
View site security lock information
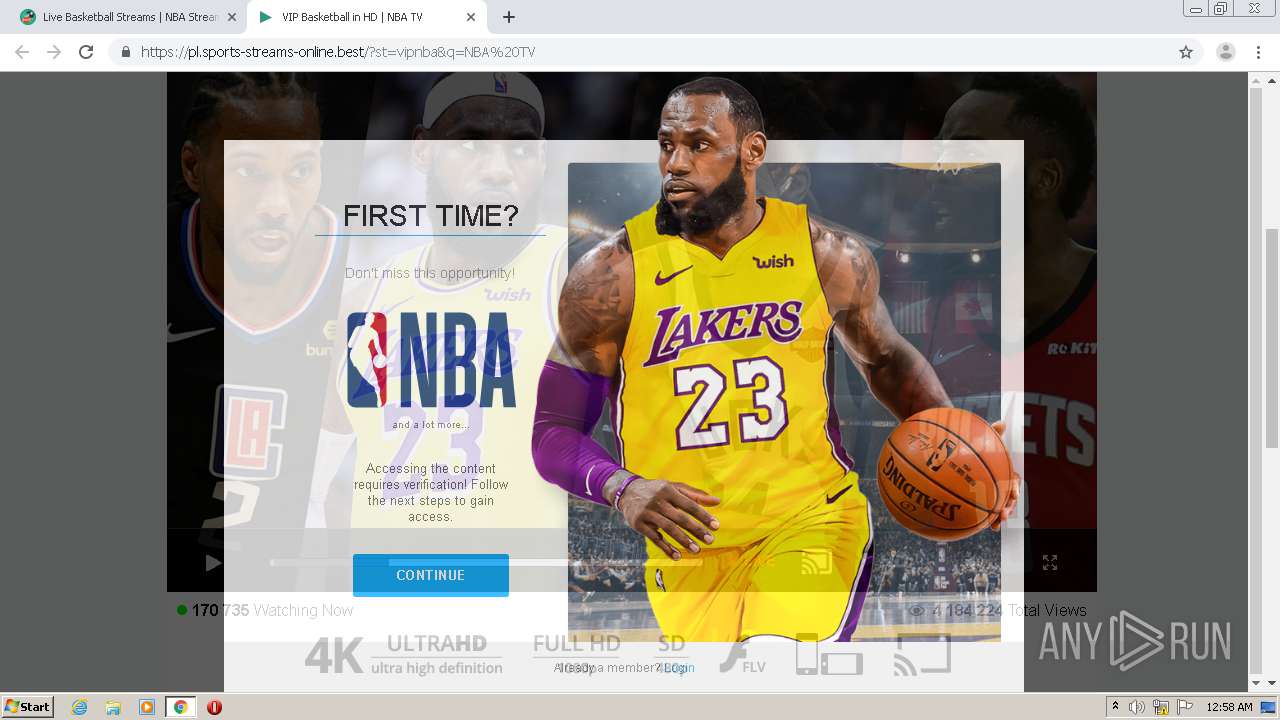click(125, 52)
